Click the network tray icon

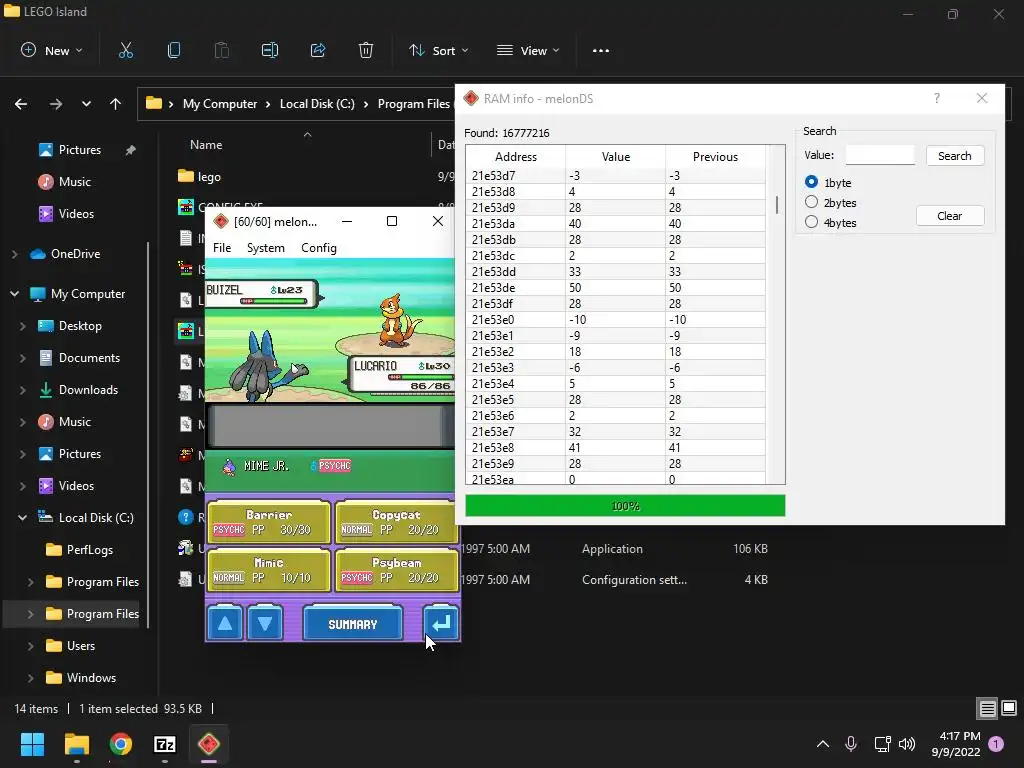click(x=882, y=743)
